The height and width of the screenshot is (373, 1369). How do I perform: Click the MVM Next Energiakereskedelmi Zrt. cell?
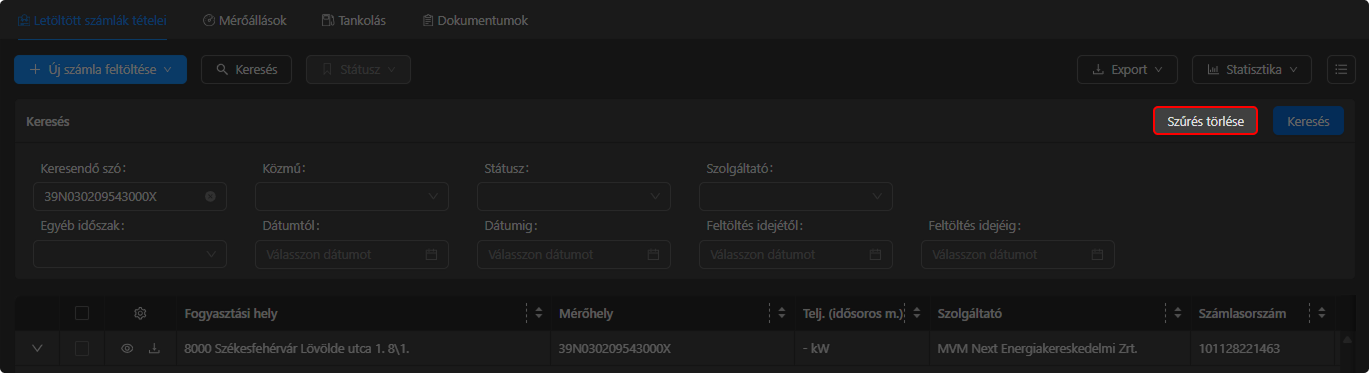[1038, 349]
